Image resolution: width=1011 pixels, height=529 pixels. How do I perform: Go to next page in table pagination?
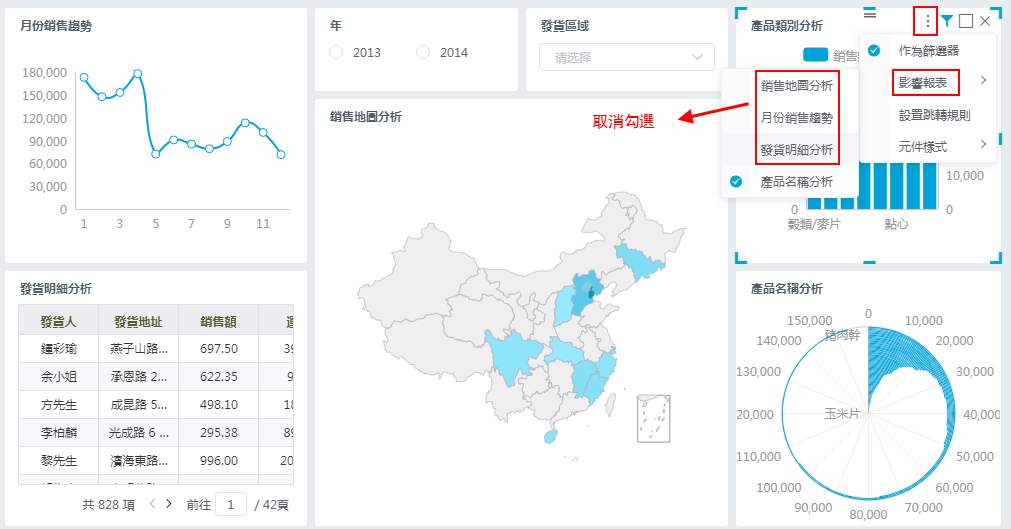pyautogui.click(x=169, y=504)
